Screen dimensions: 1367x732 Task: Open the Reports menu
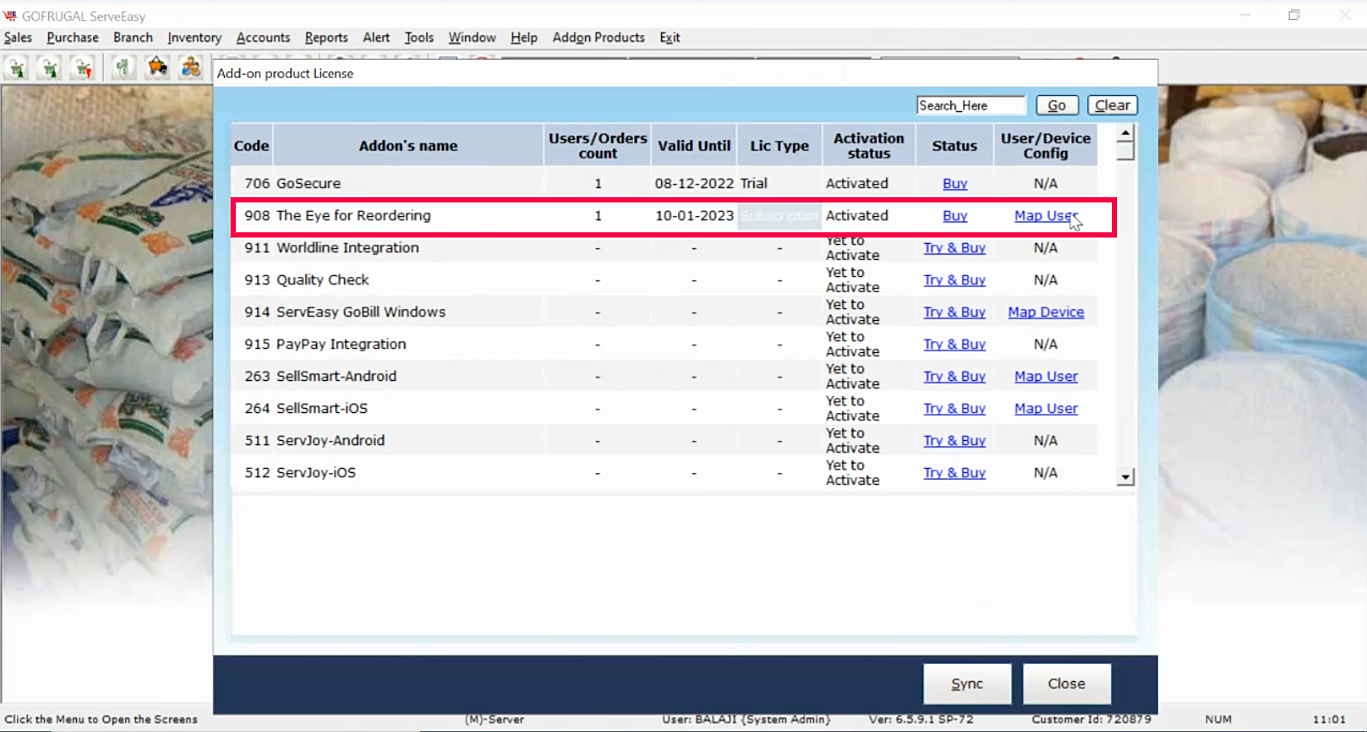click(x=326, y=38)
